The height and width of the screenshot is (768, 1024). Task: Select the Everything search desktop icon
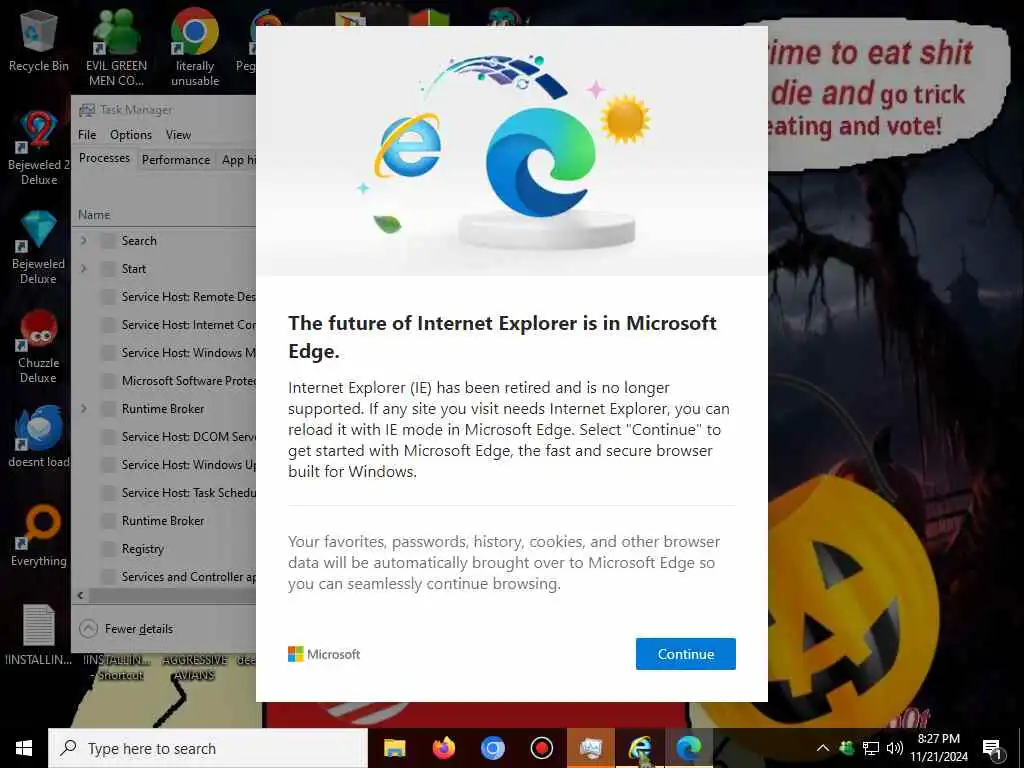point(39,537)
